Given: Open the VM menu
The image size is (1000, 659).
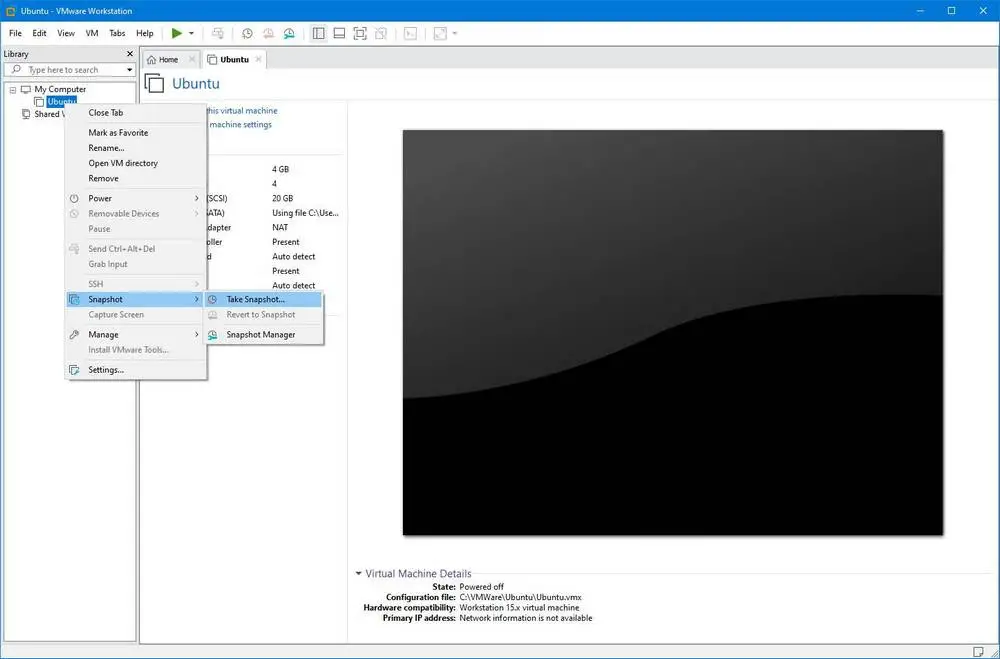Looking at the screenshot, I should (x=92, y=33).
